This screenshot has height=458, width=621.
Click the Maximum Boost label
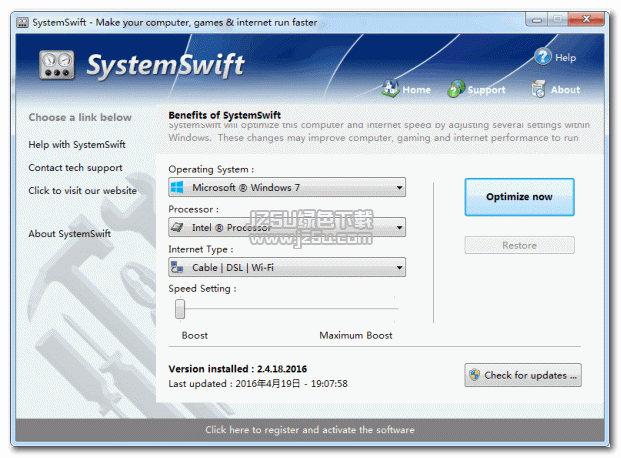pos(356,336)
